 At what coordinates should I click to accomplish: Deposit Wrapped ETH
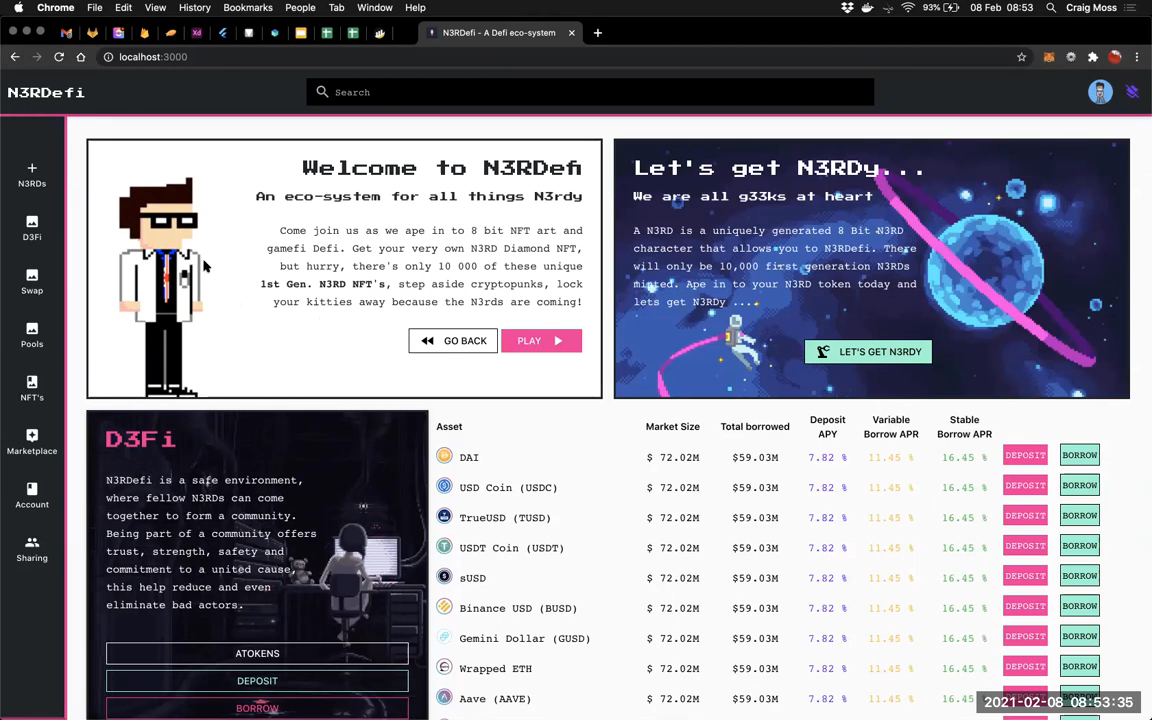1026,666
